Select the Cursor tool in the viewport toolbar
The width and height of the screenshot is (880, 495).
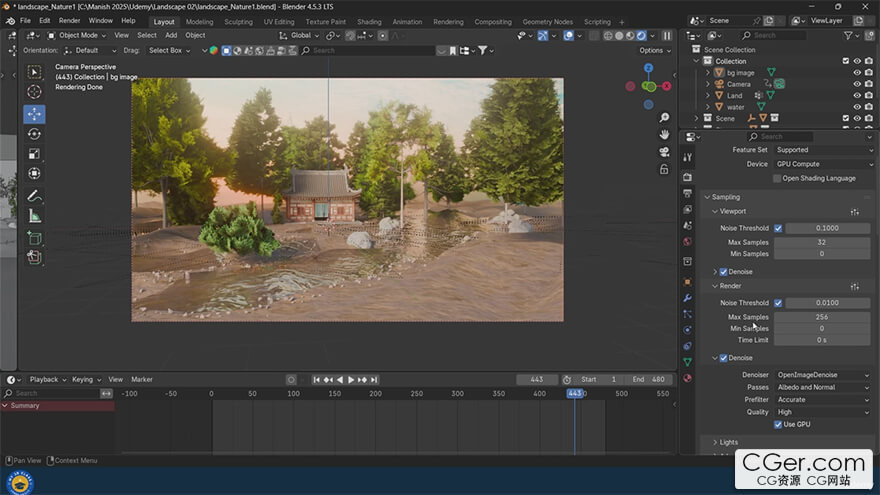[x=34, y=92]
